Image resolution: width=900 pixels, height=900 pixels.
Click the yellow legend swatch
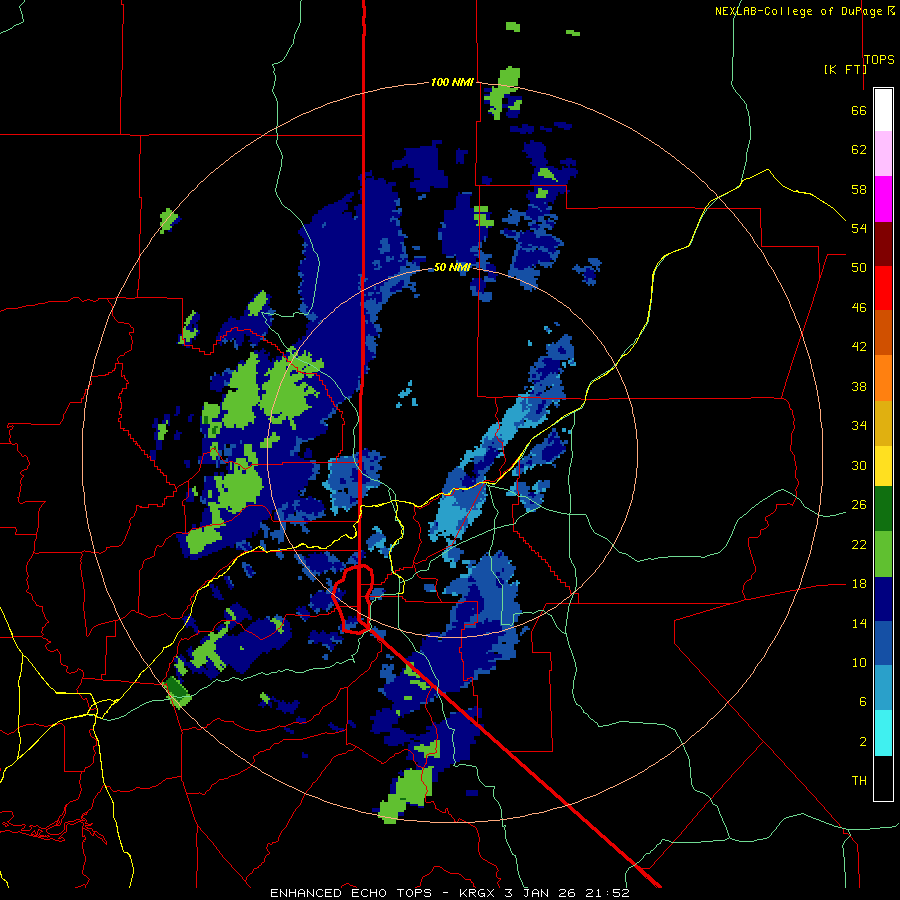coord(883,465)
